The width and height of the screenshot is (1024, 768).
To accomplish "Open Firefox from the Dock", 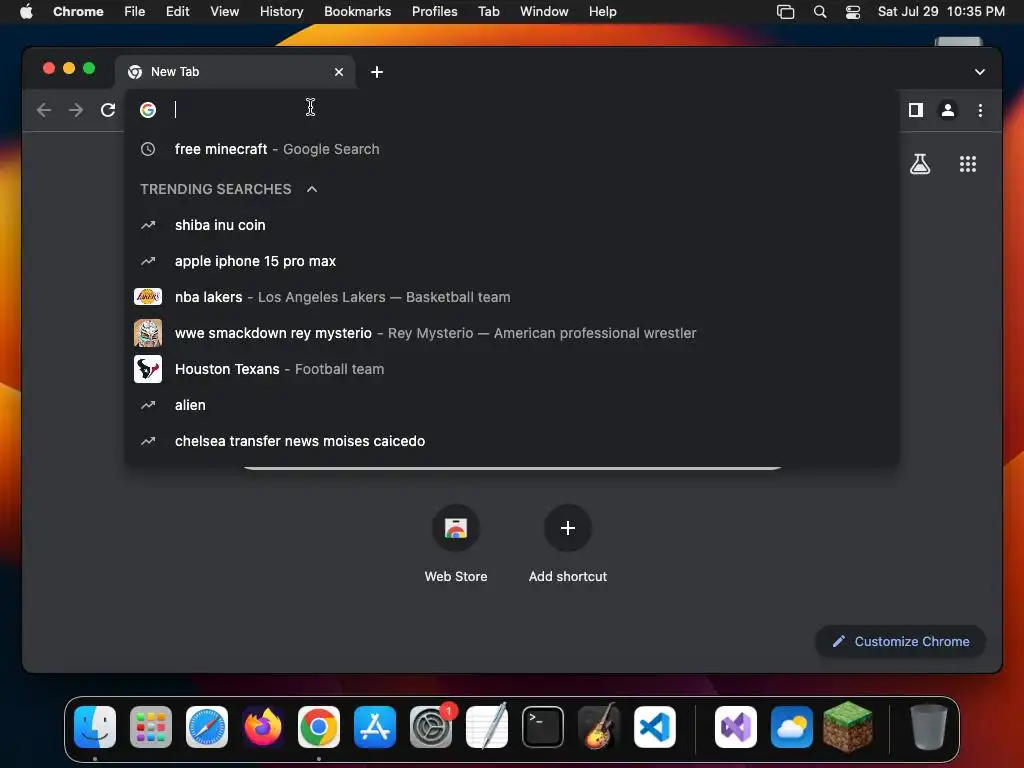I will [263, 727].
